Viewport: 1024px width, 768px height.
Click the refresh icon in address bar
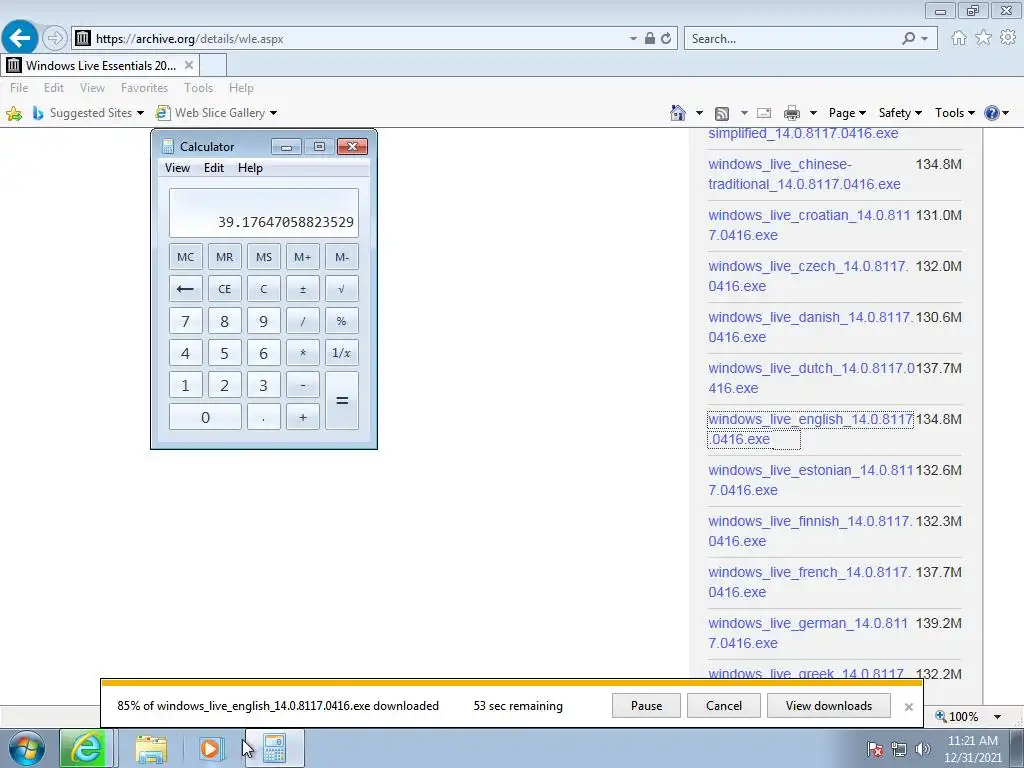(665, 39)
